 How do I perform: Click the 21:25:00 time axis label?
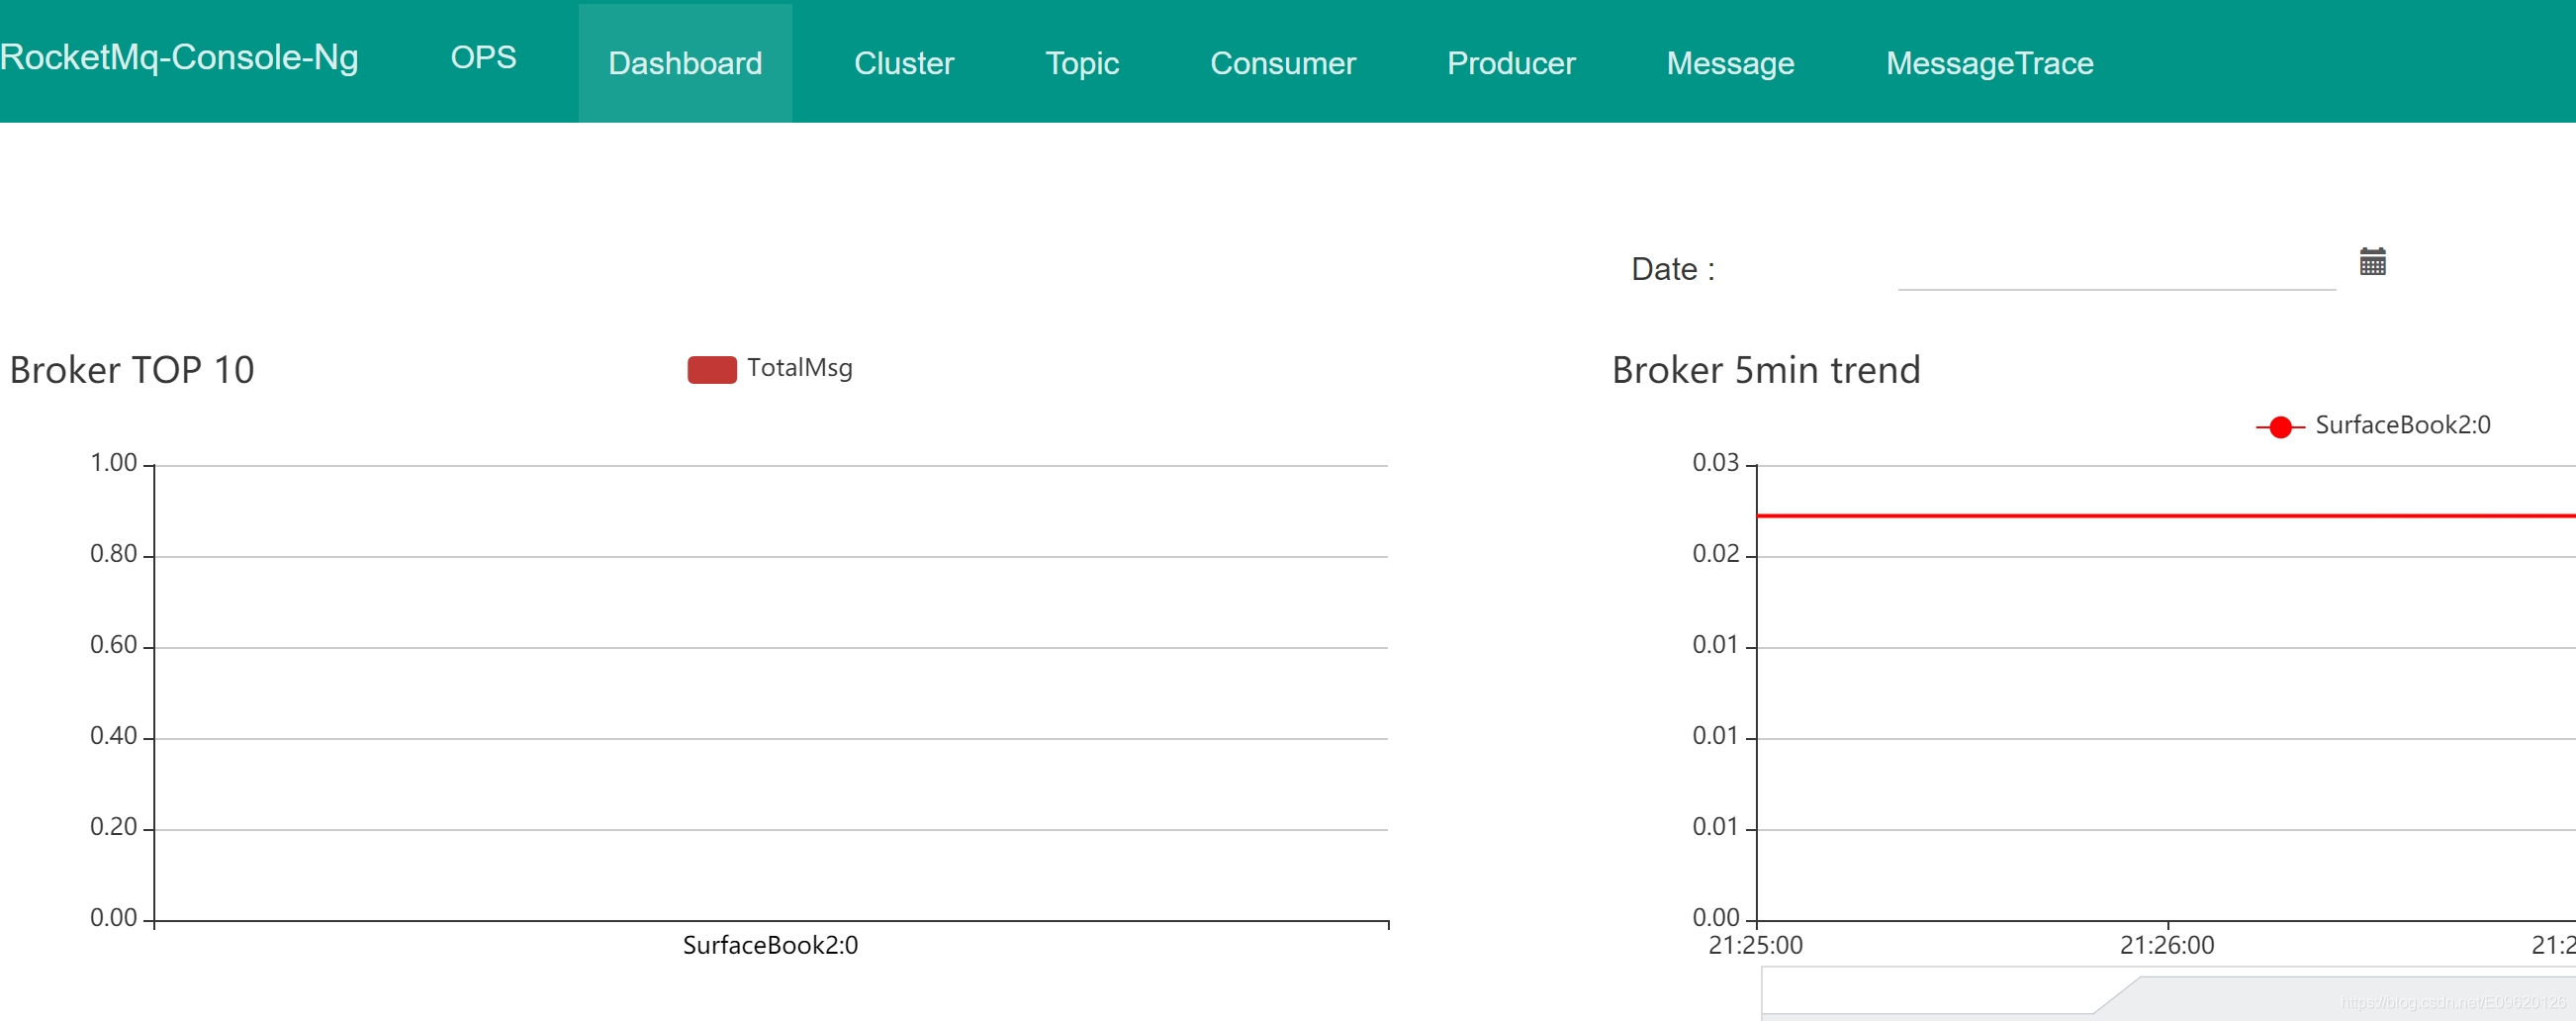1755,945
